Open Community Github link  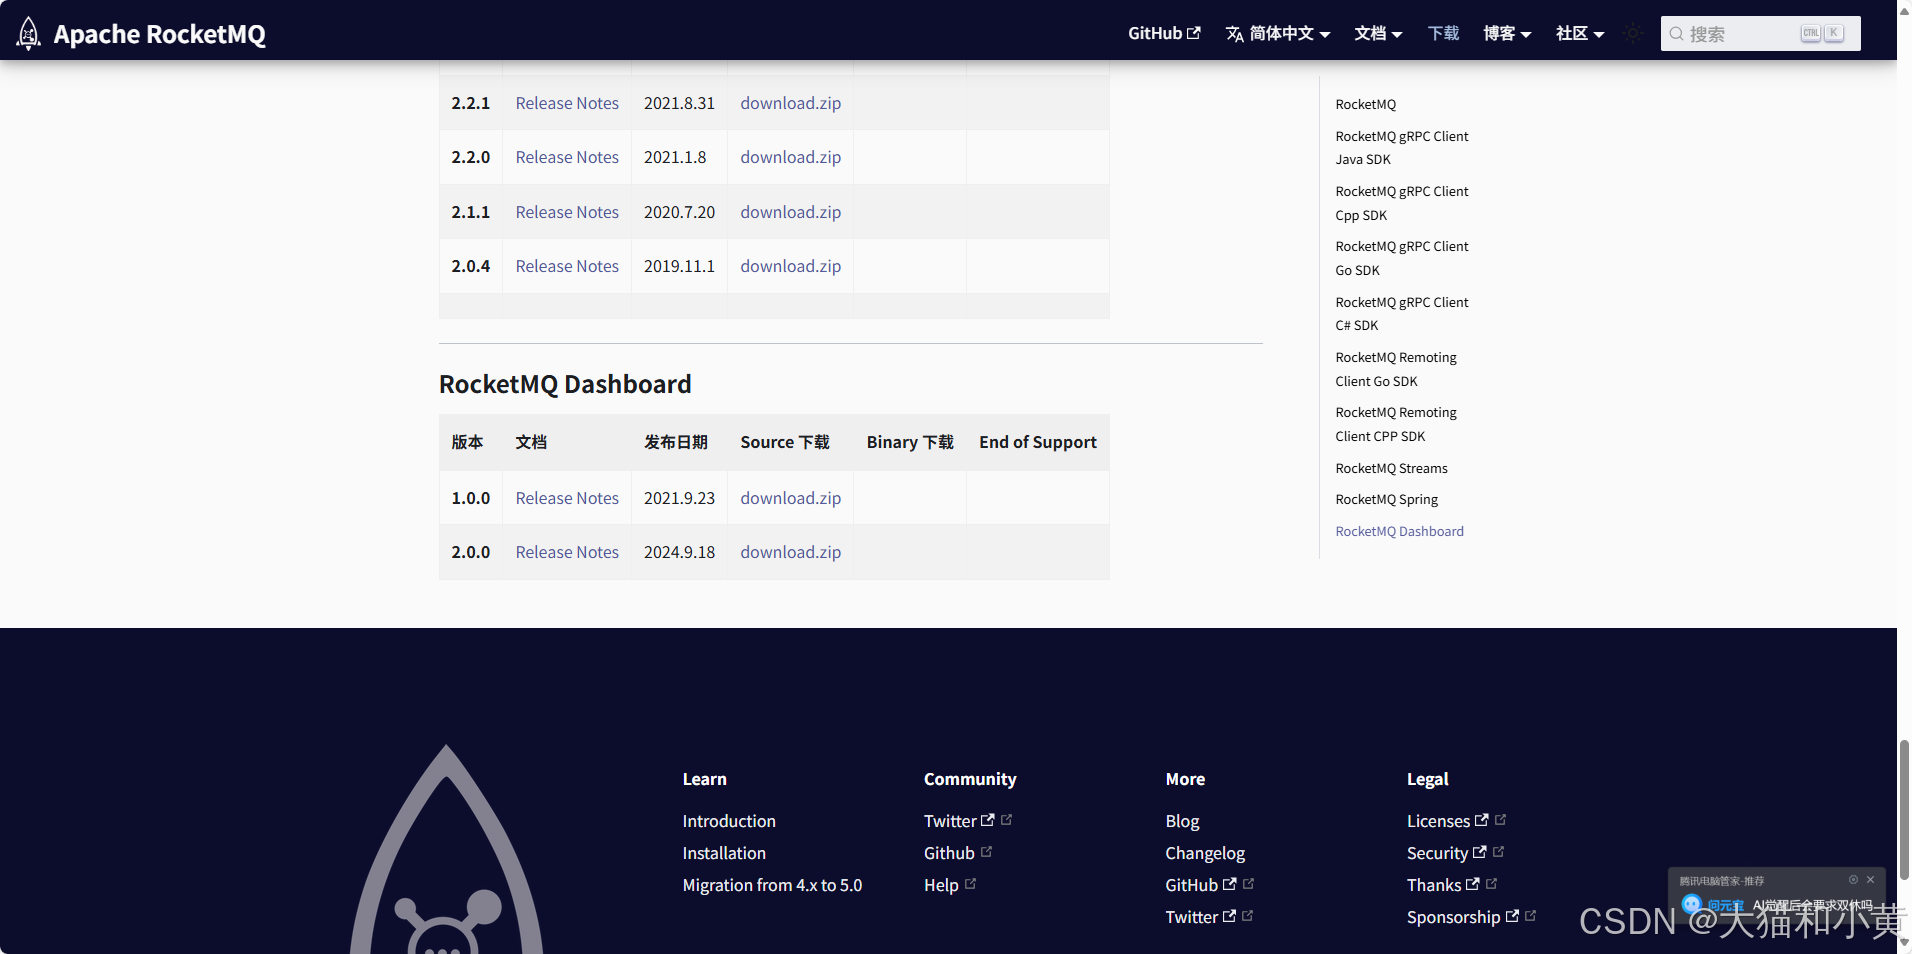point(949,853)
